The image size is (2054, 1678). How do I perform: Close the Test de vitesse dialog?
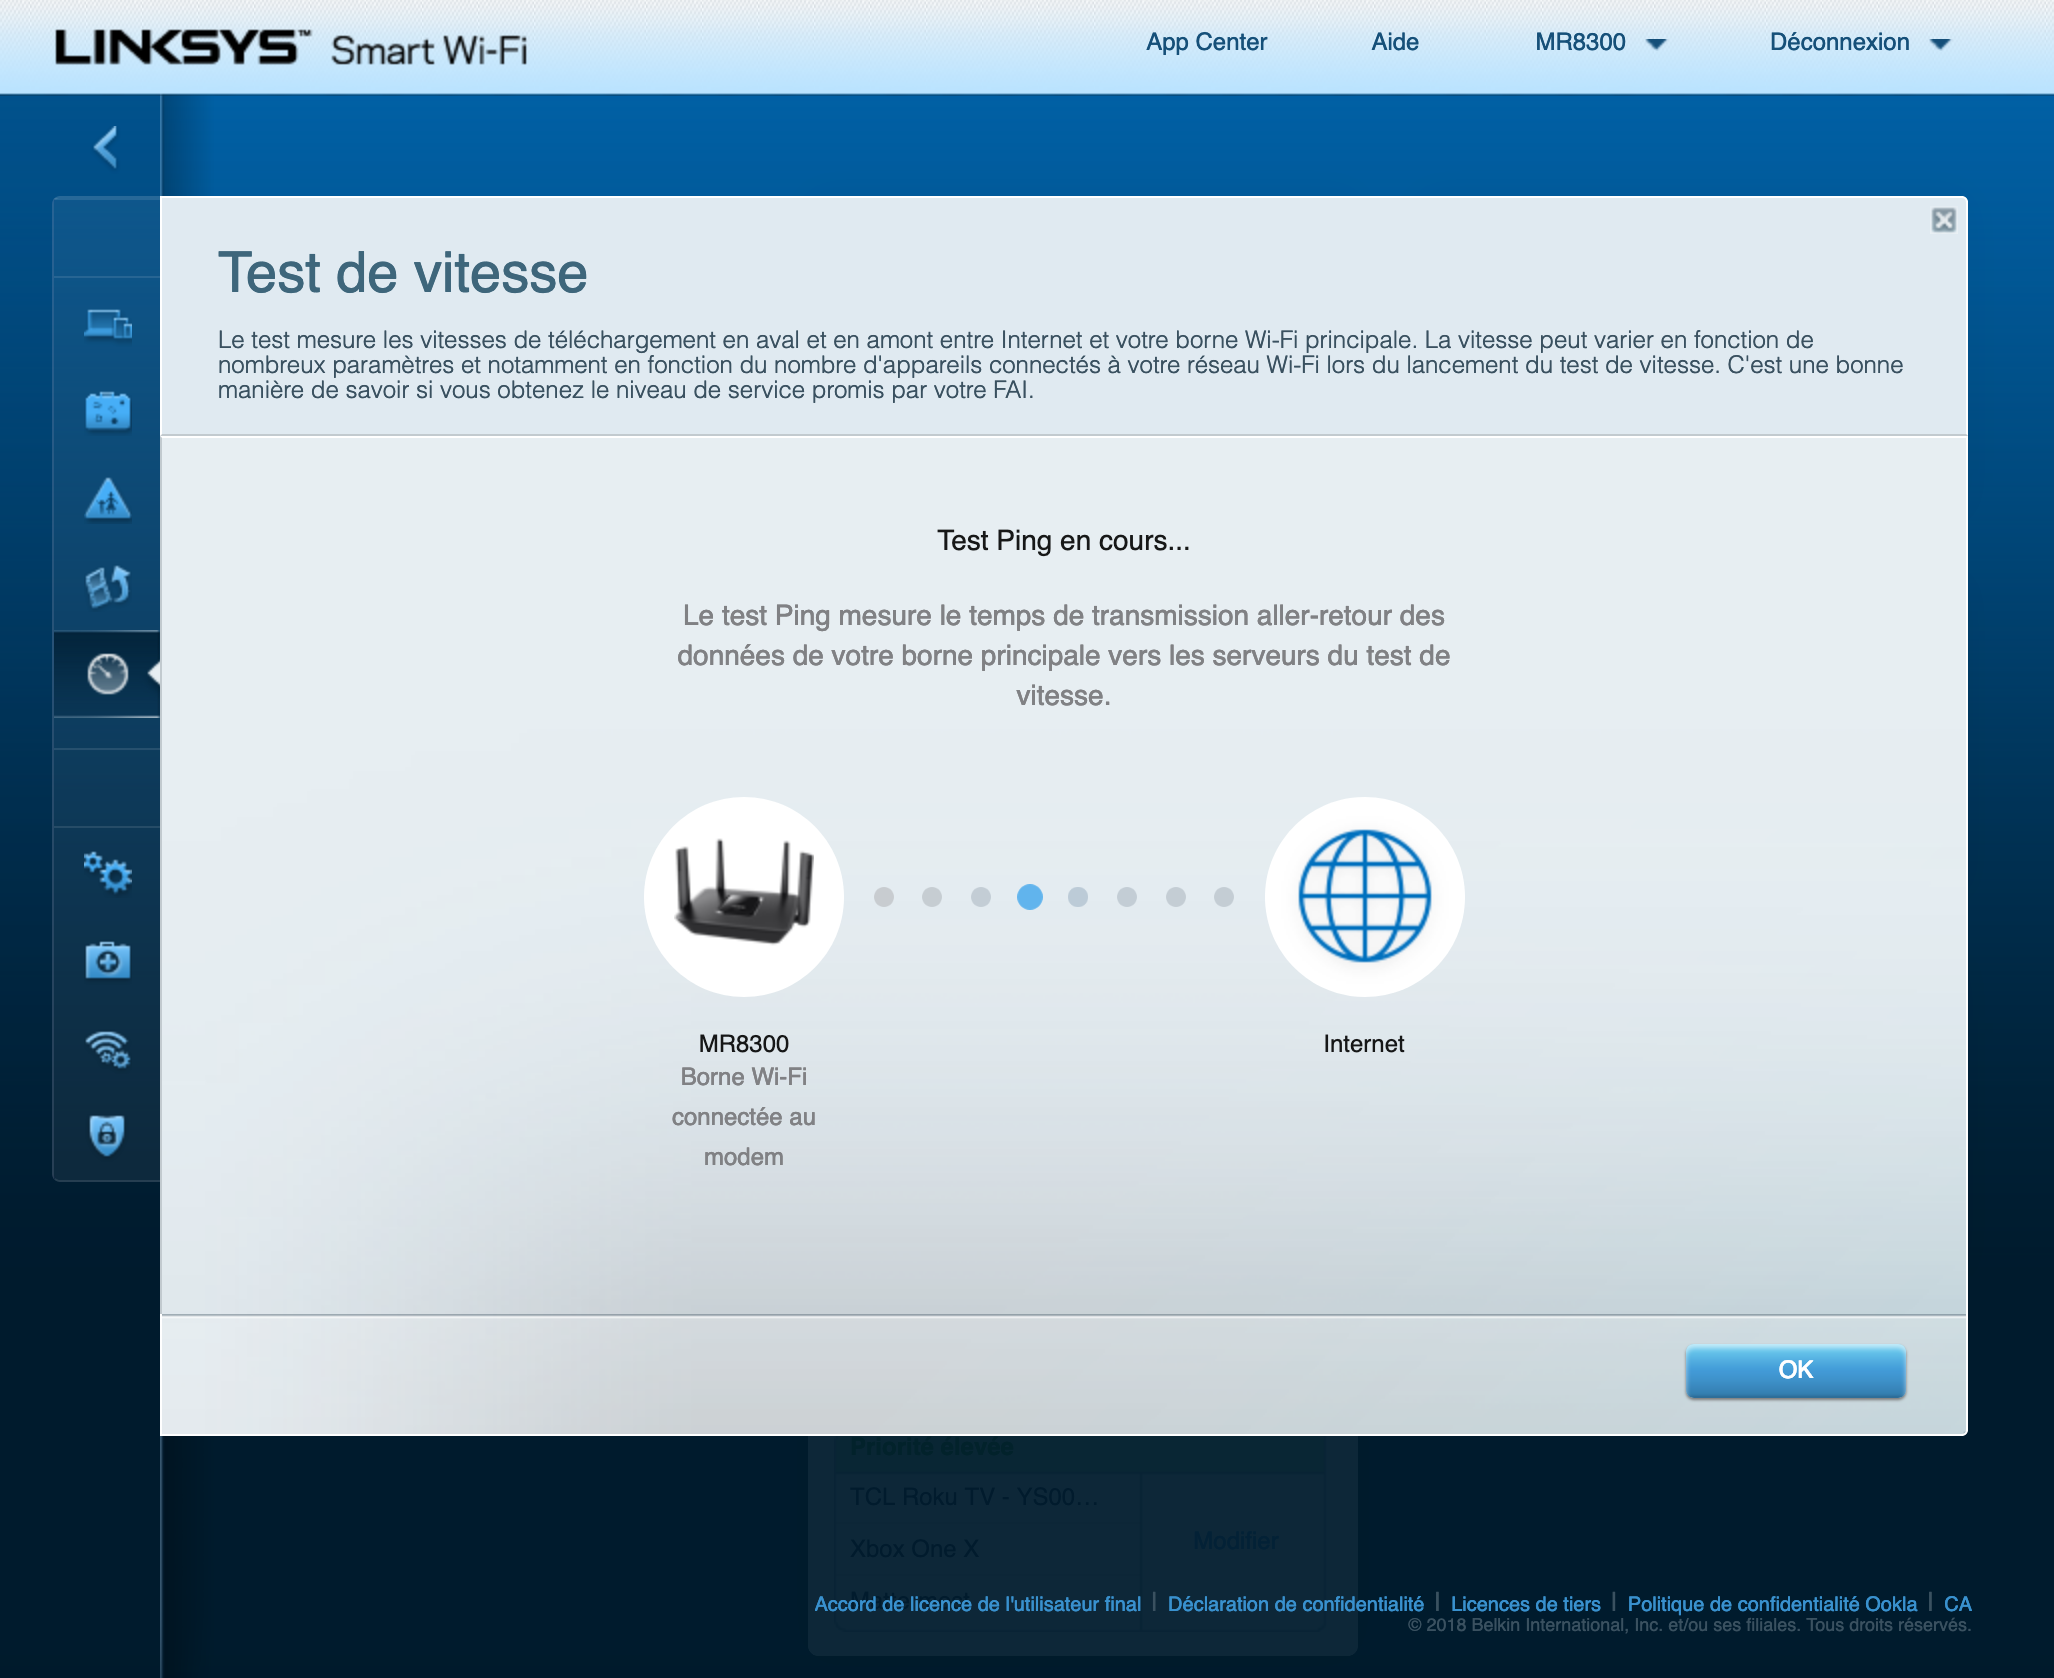1943,220
